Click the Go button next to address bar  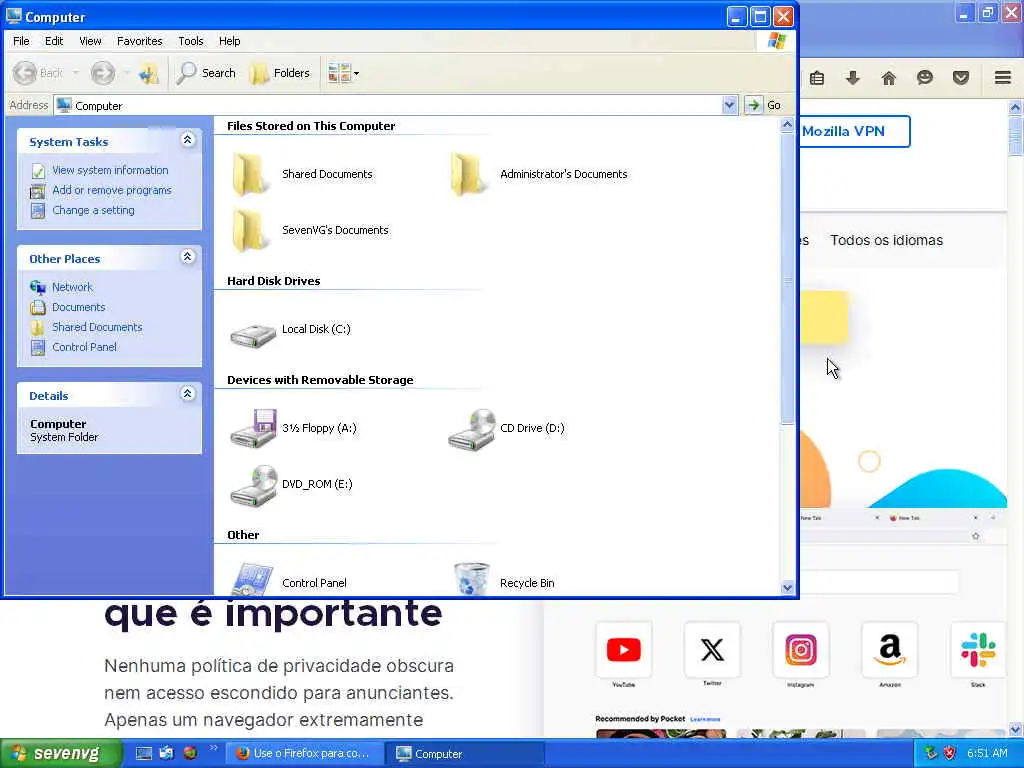763,104
